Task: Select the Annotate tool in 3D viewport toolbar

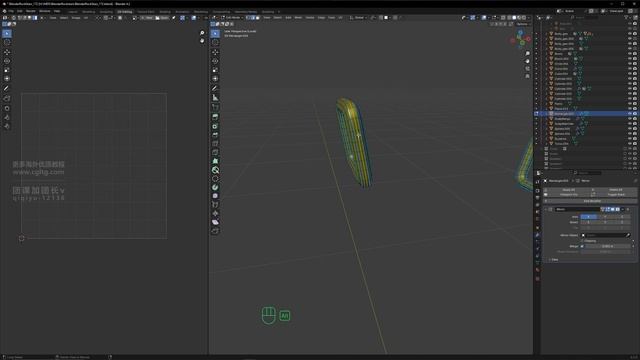Action: coord(215,89)
